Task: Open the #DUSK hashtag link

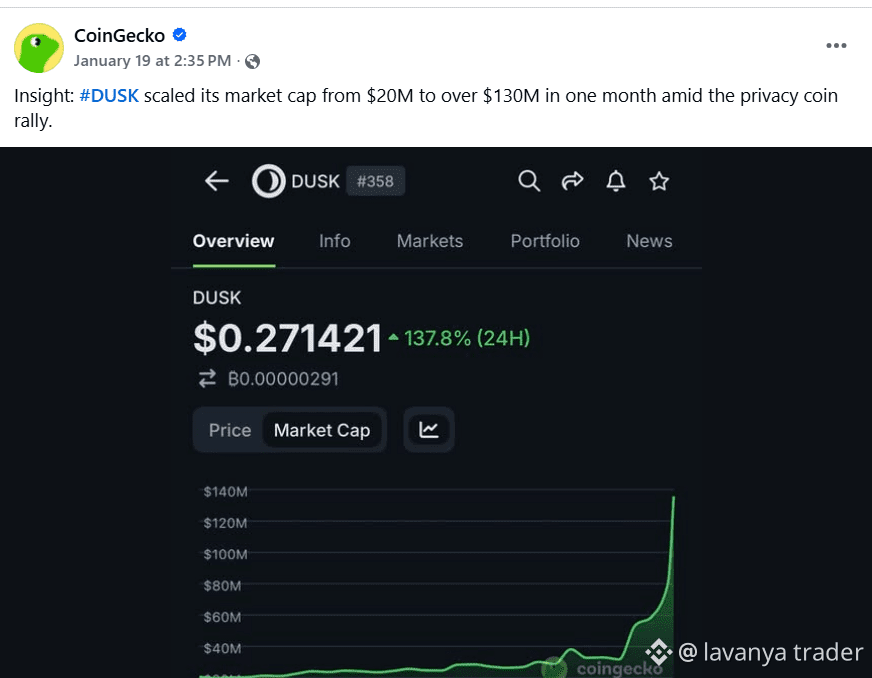Action: [x=109, y=96]
